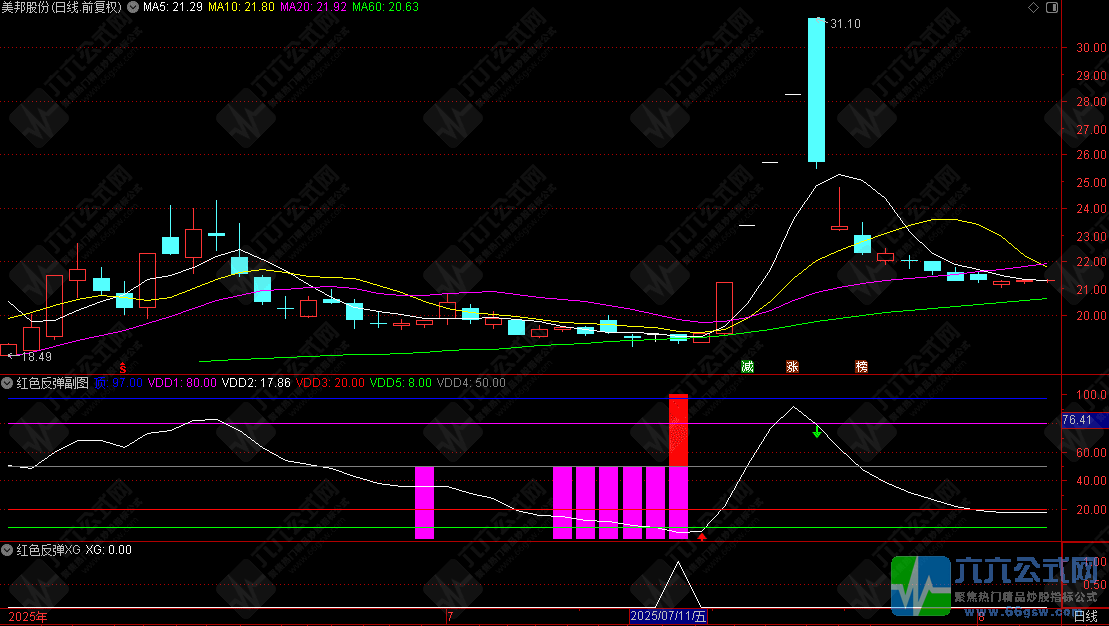Click the month 7 marker on time axis
Image resolution: width=1109 pixels, height=626 pixels.
[450, 617]
